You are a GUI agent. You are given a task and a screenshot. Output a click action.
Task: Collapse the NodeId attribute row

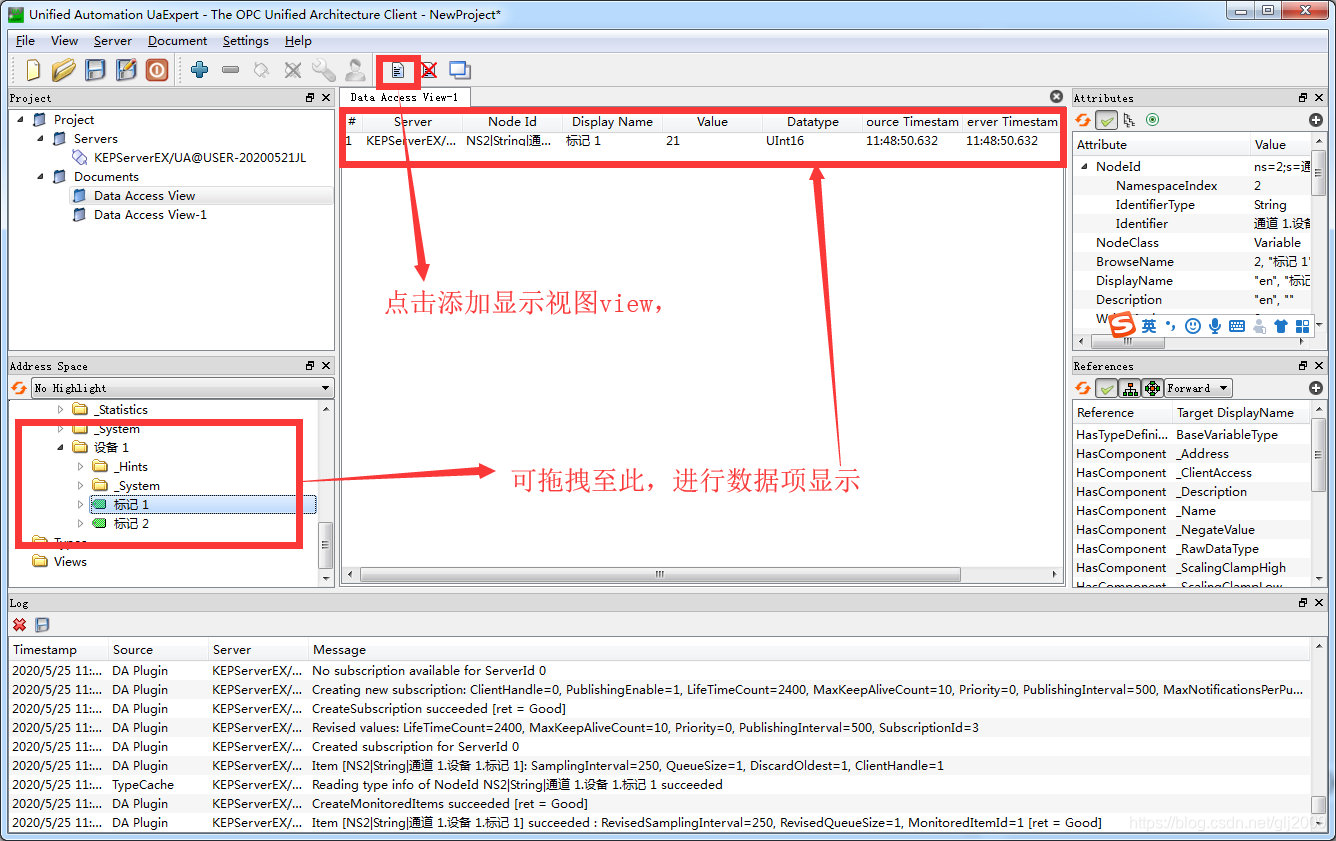click(1085, 166)
